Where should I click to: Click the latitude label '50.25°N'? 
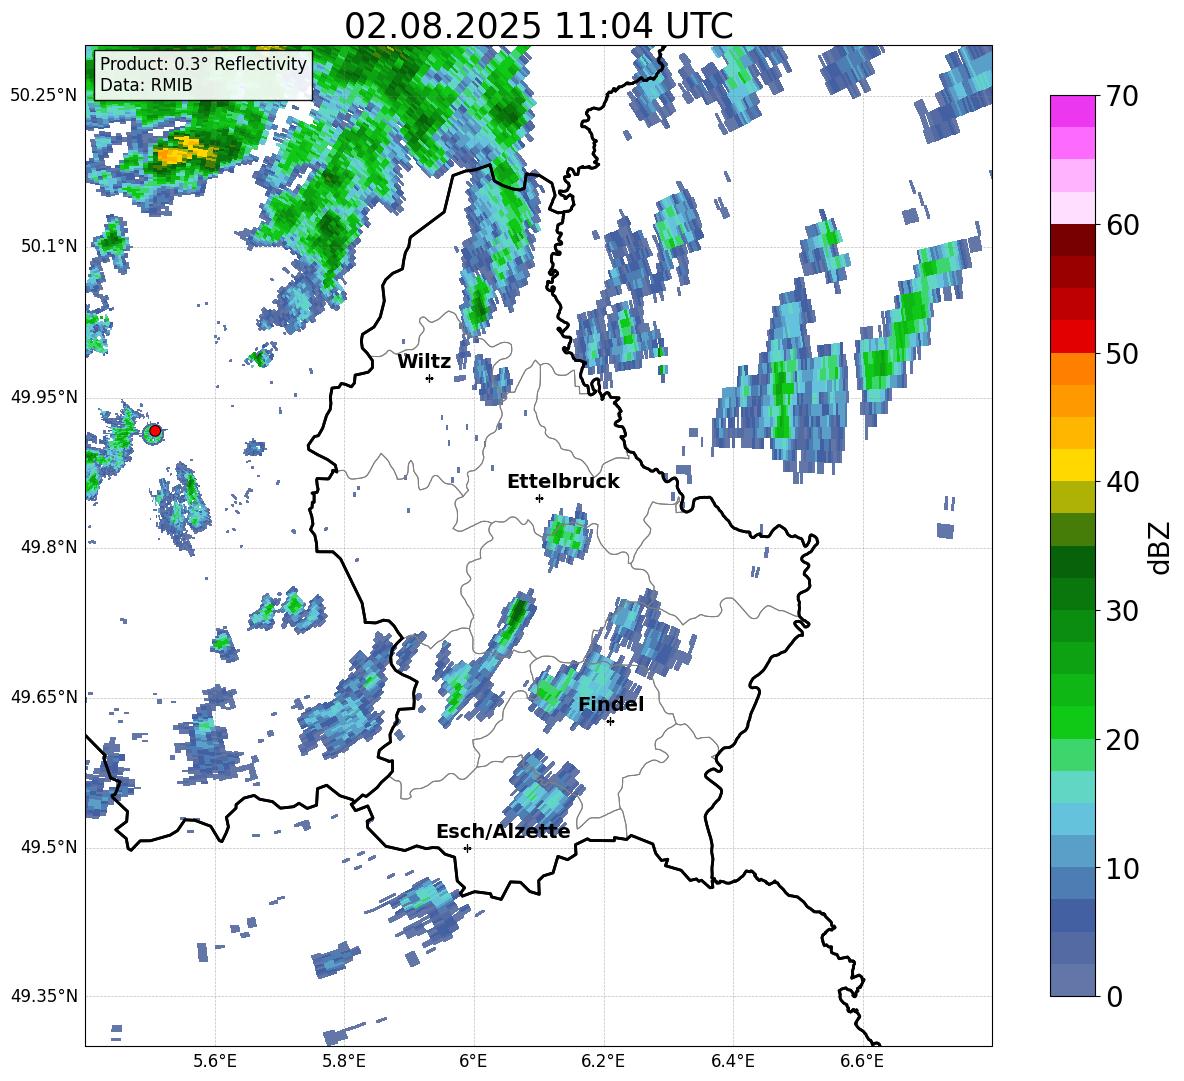point(44,96)
